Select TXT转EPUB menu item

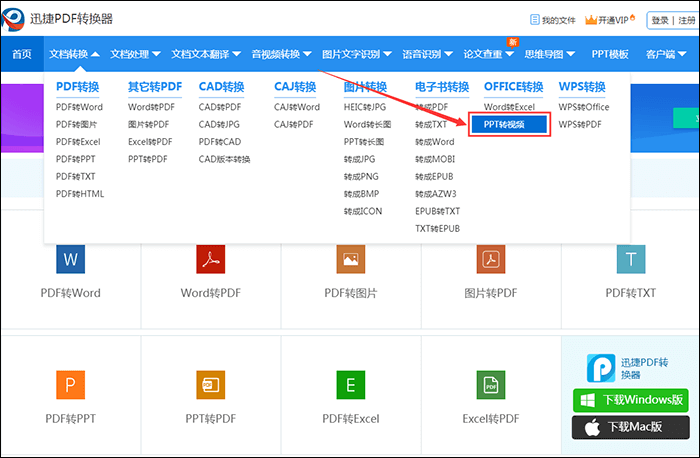pos(438,229)
